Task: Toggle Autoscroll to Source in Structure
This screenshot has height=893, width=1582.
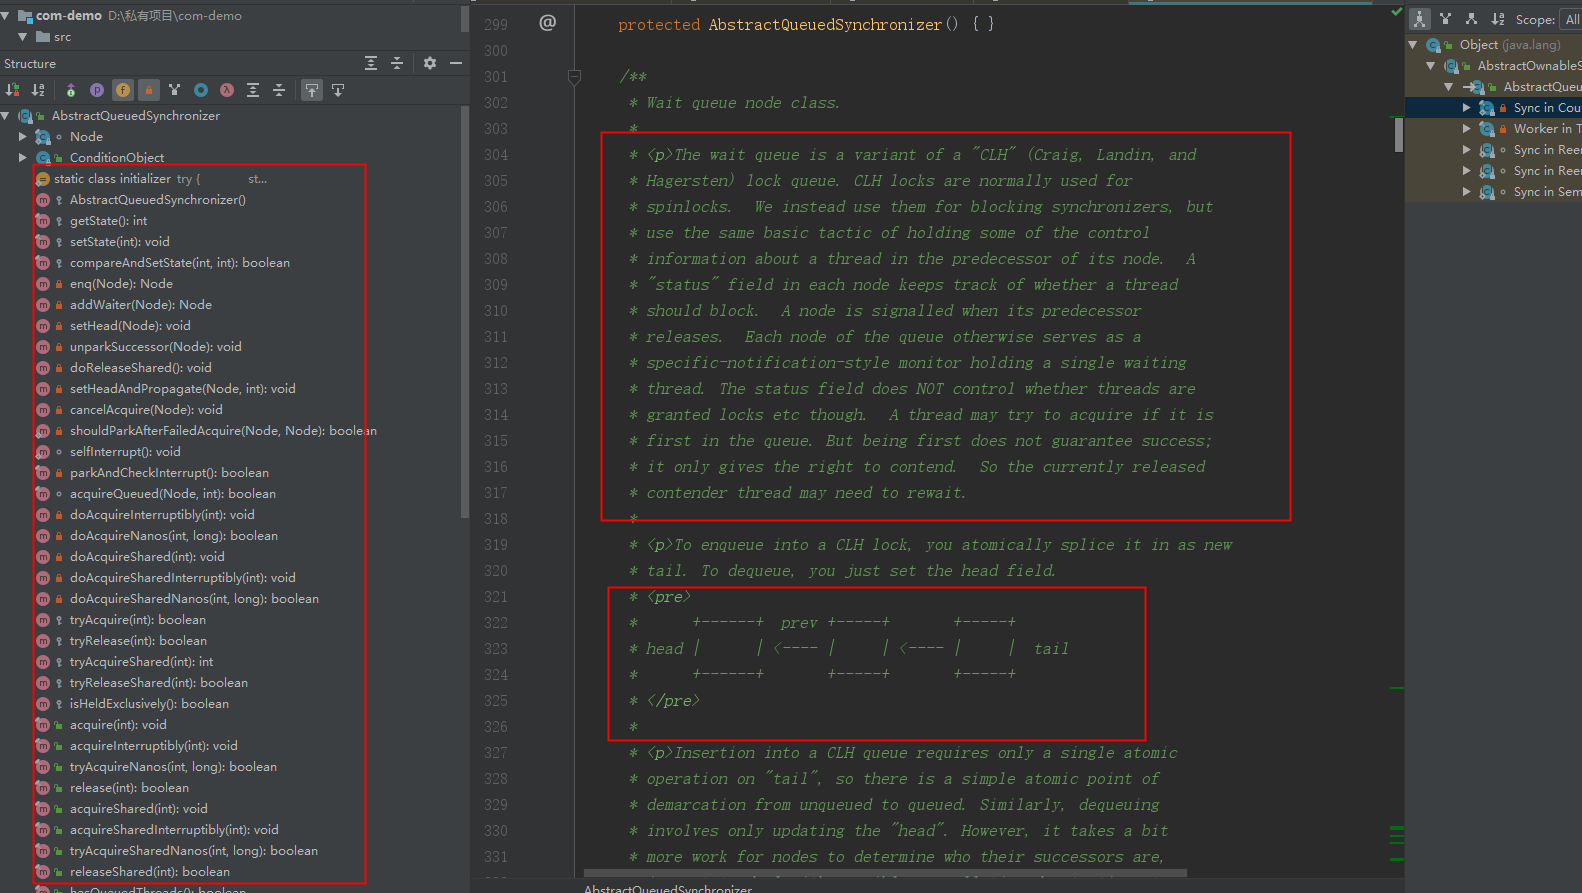Action: coord(312,90)
